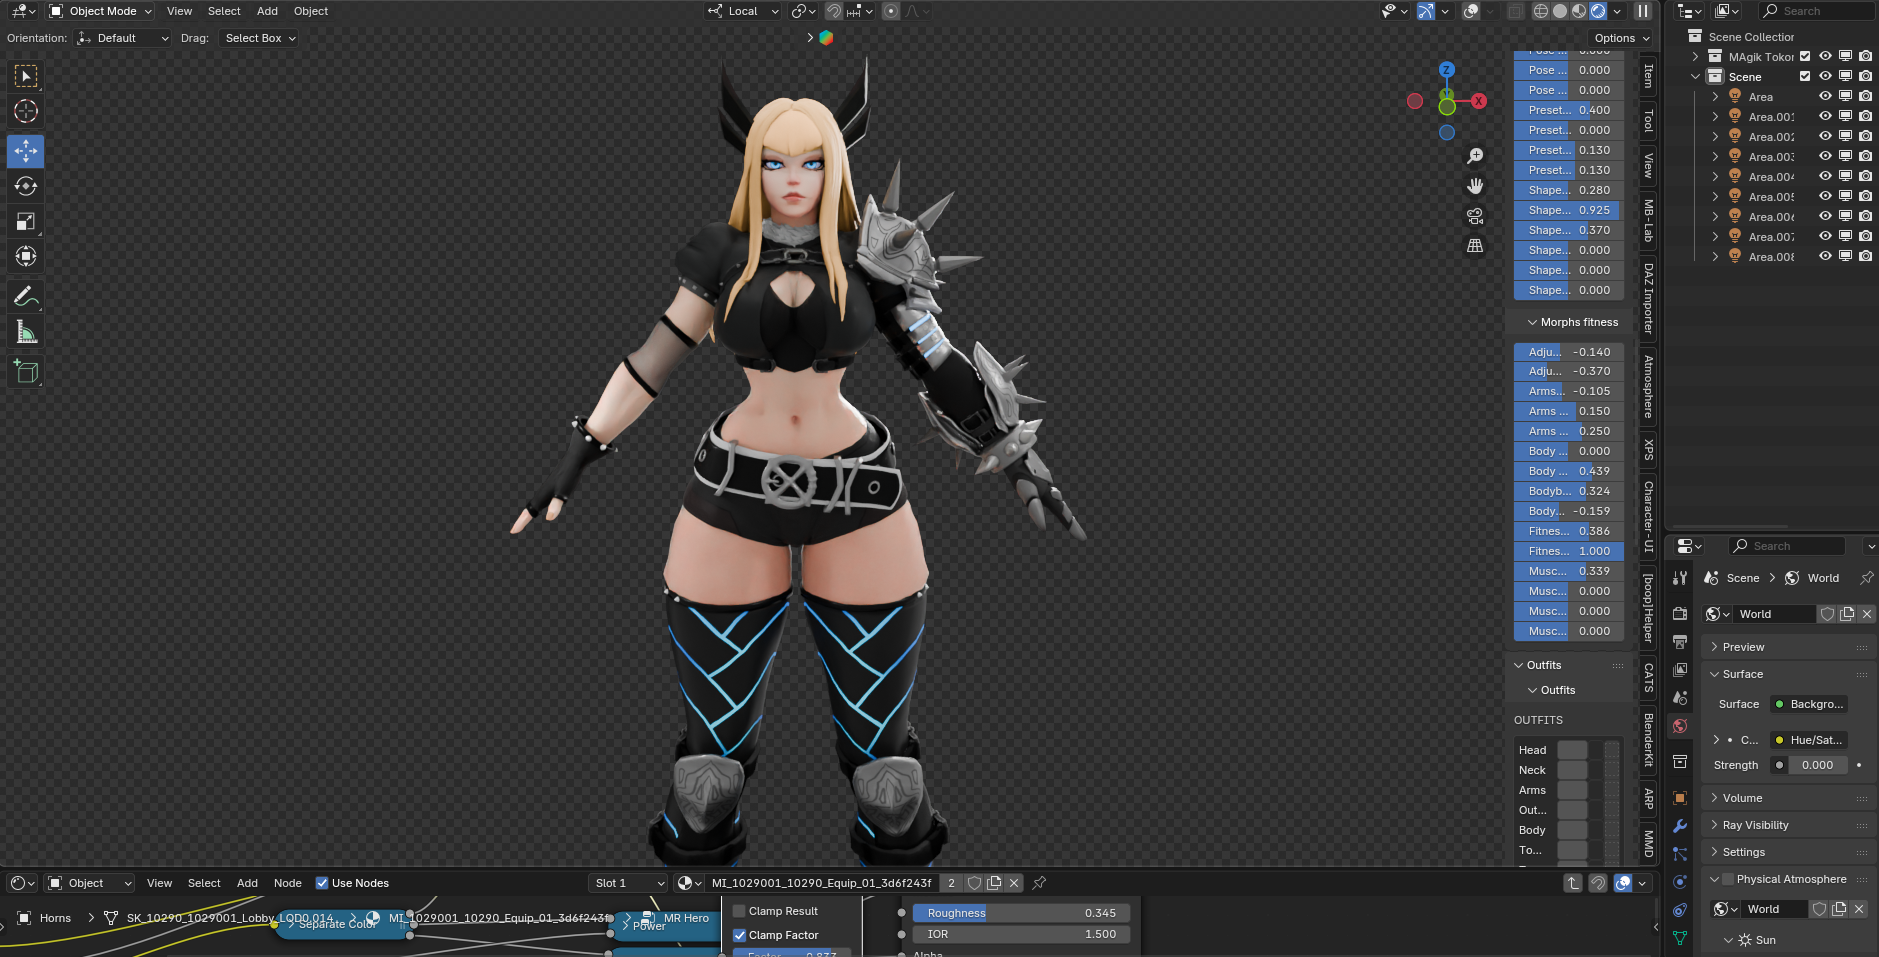Click the IOR value slider

[x=1021, y=934]
